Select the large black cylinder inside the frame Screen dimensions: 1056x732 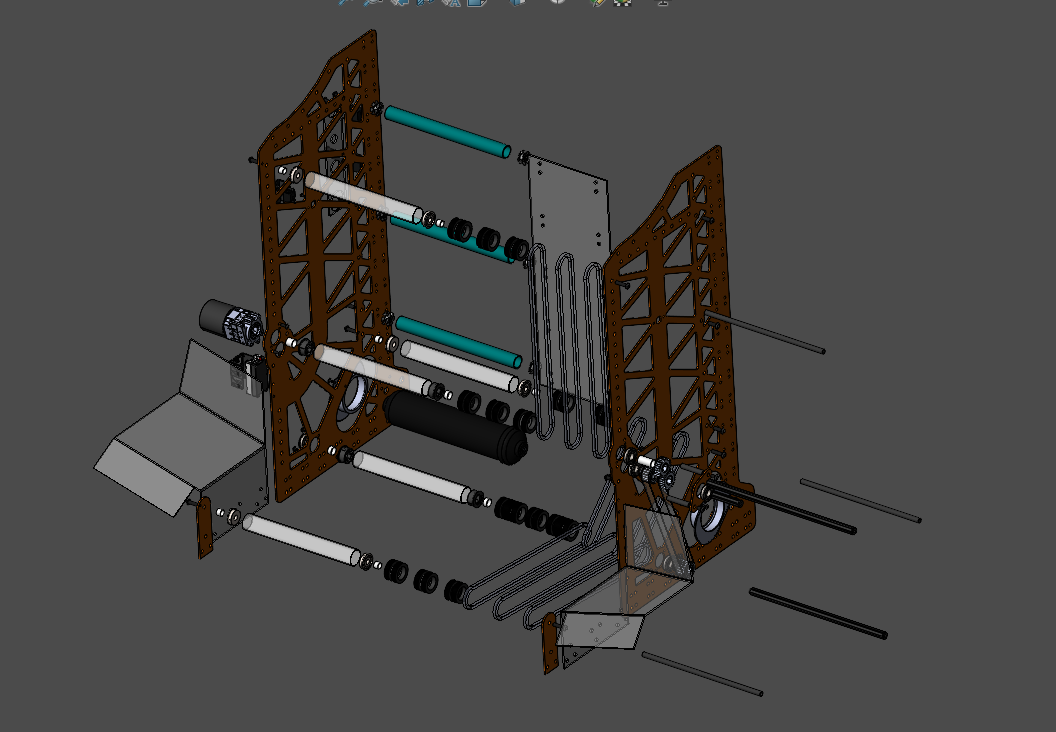click(x=455, y=426)
